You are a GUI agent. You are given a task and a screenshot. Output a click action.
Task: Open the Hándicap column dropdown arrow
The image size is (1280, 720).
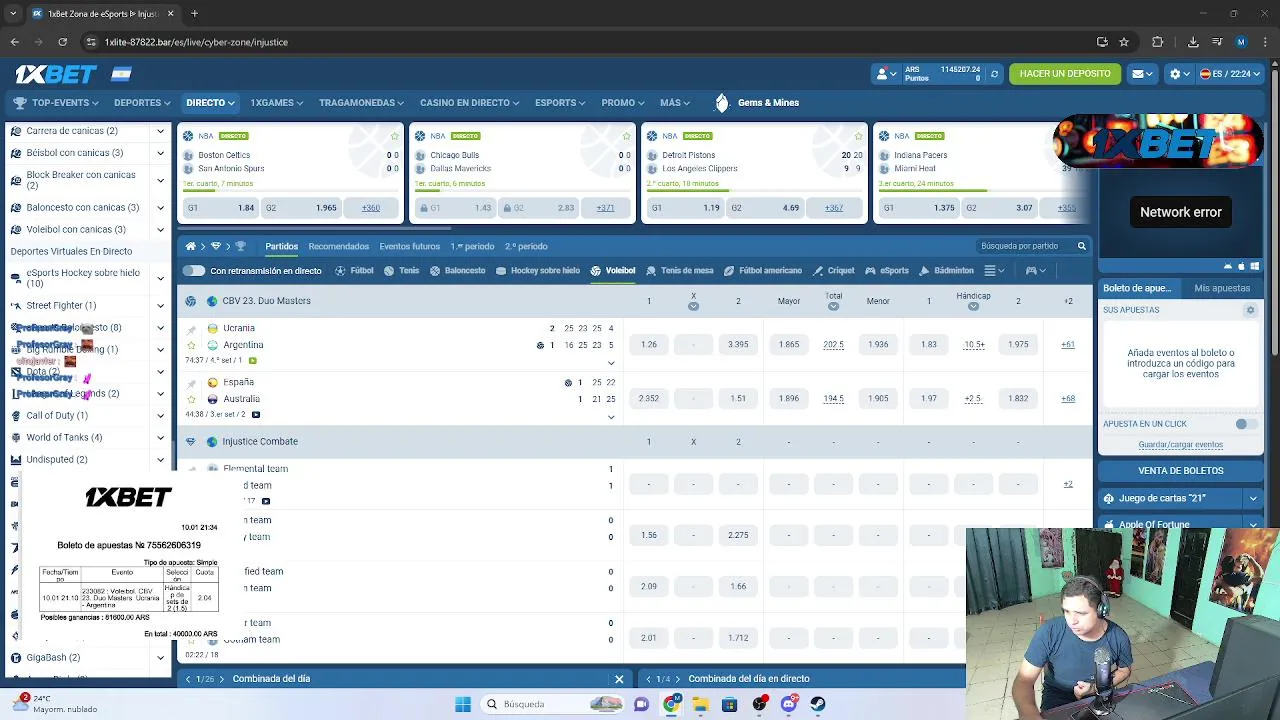coord(973,306)
